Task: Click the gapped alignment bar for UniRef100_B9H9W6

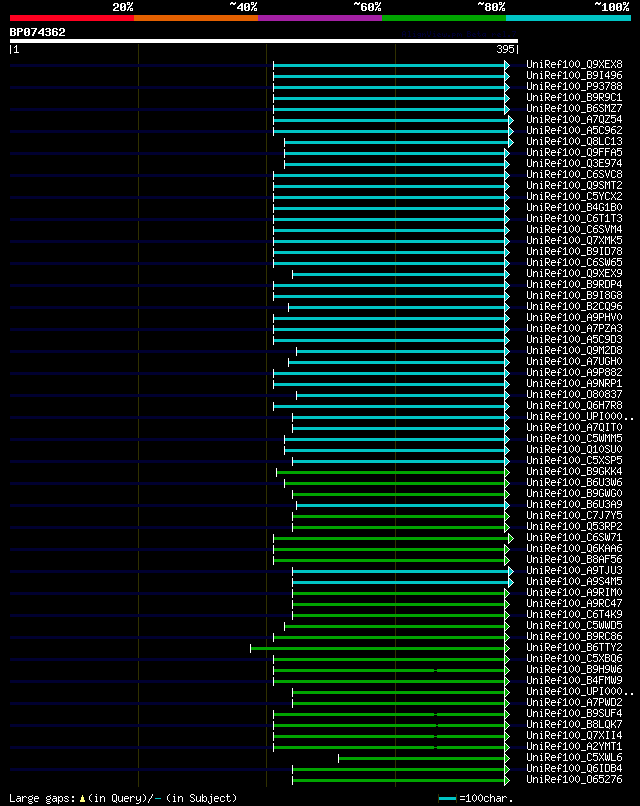Action: [391, 670]
